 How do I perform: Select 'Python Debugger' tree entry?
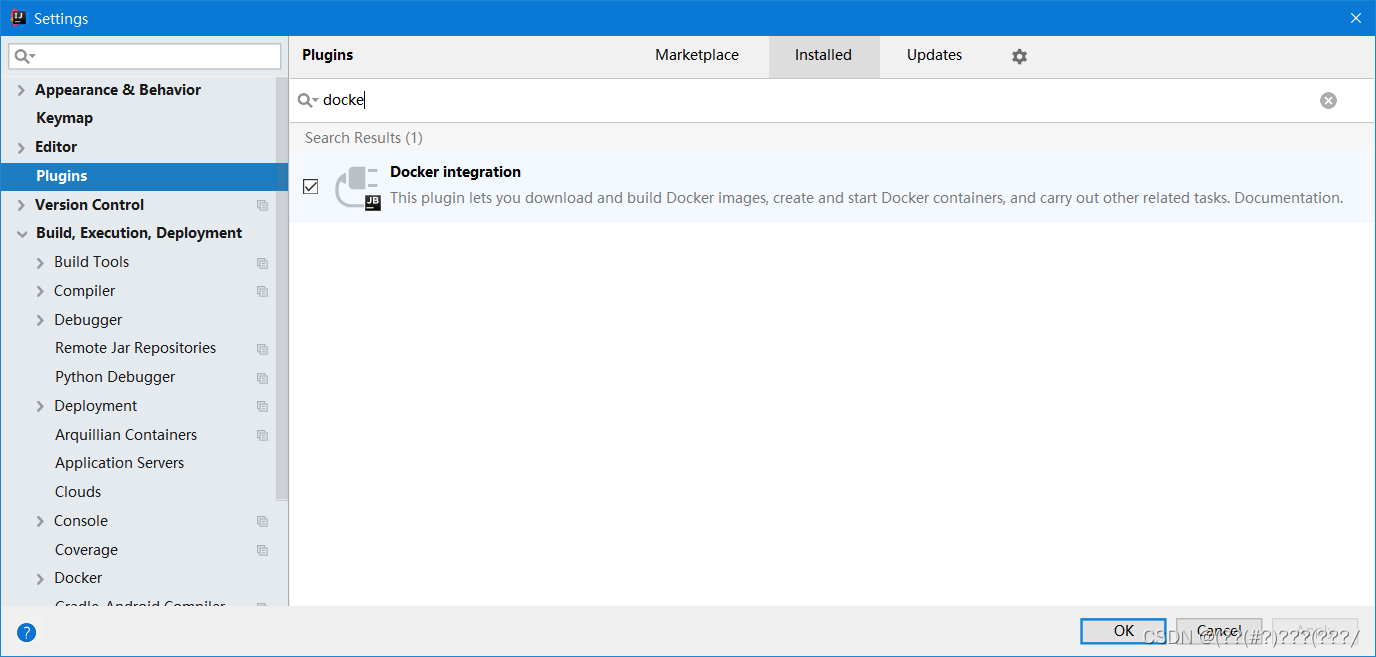(115, 377)
